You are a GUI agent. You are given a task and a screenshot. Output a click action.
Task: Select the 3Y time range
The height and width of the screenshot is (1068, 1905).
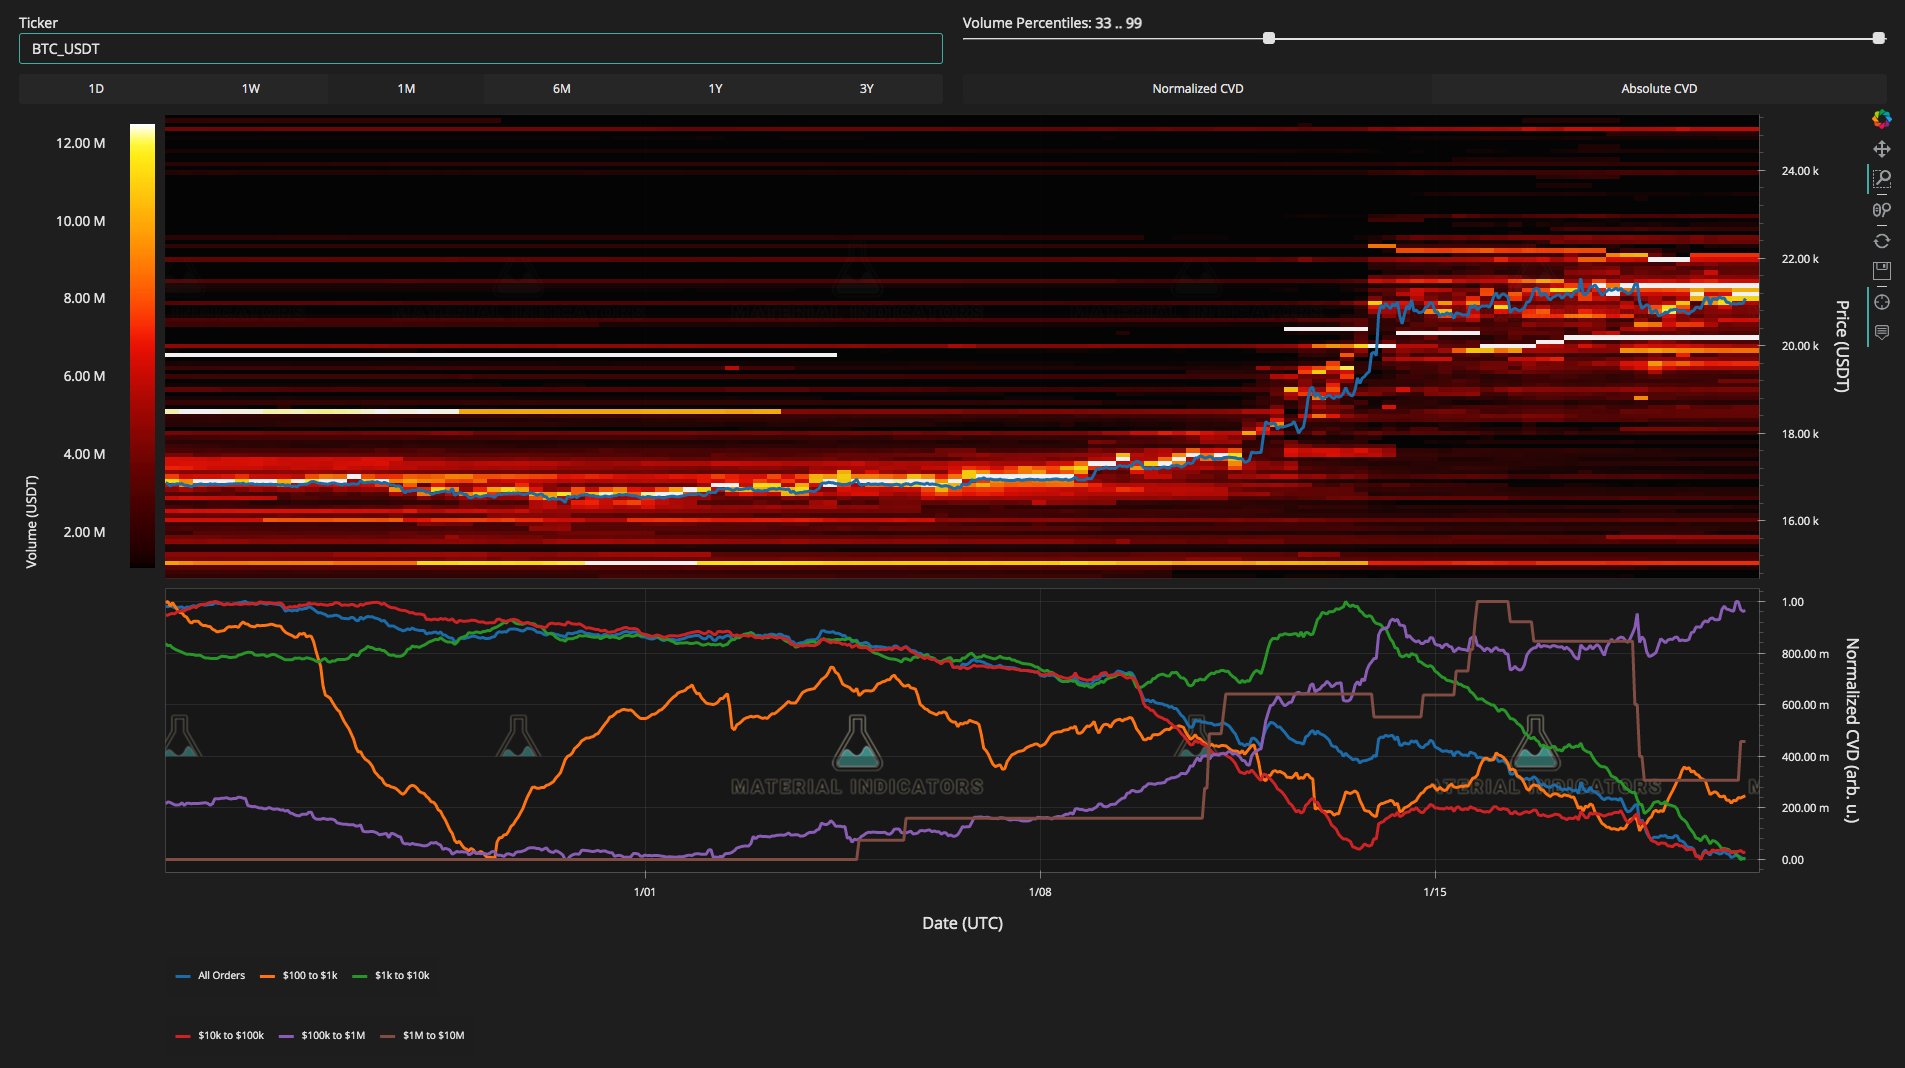pos(867,89)
